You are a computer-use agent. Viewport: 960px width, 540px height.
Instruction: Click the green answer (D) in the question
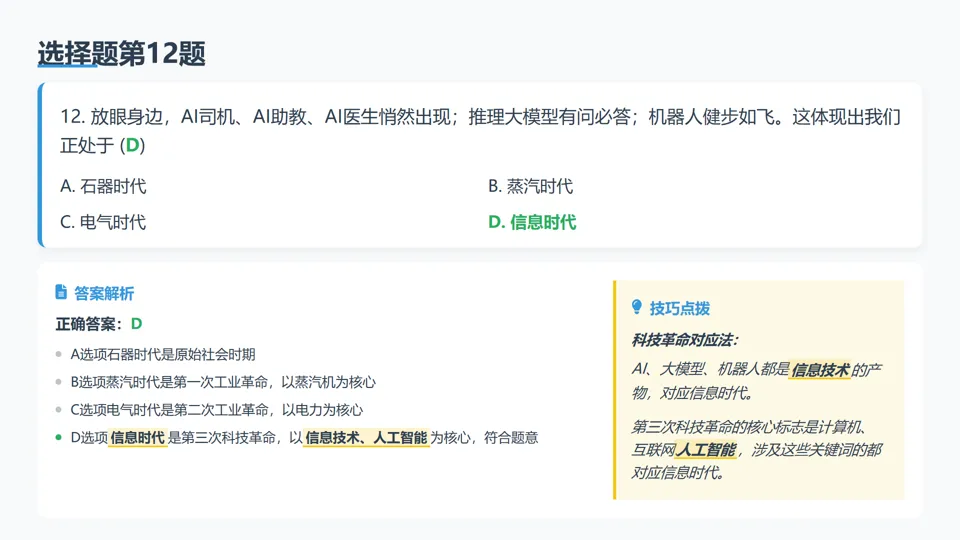click(132, 145)
